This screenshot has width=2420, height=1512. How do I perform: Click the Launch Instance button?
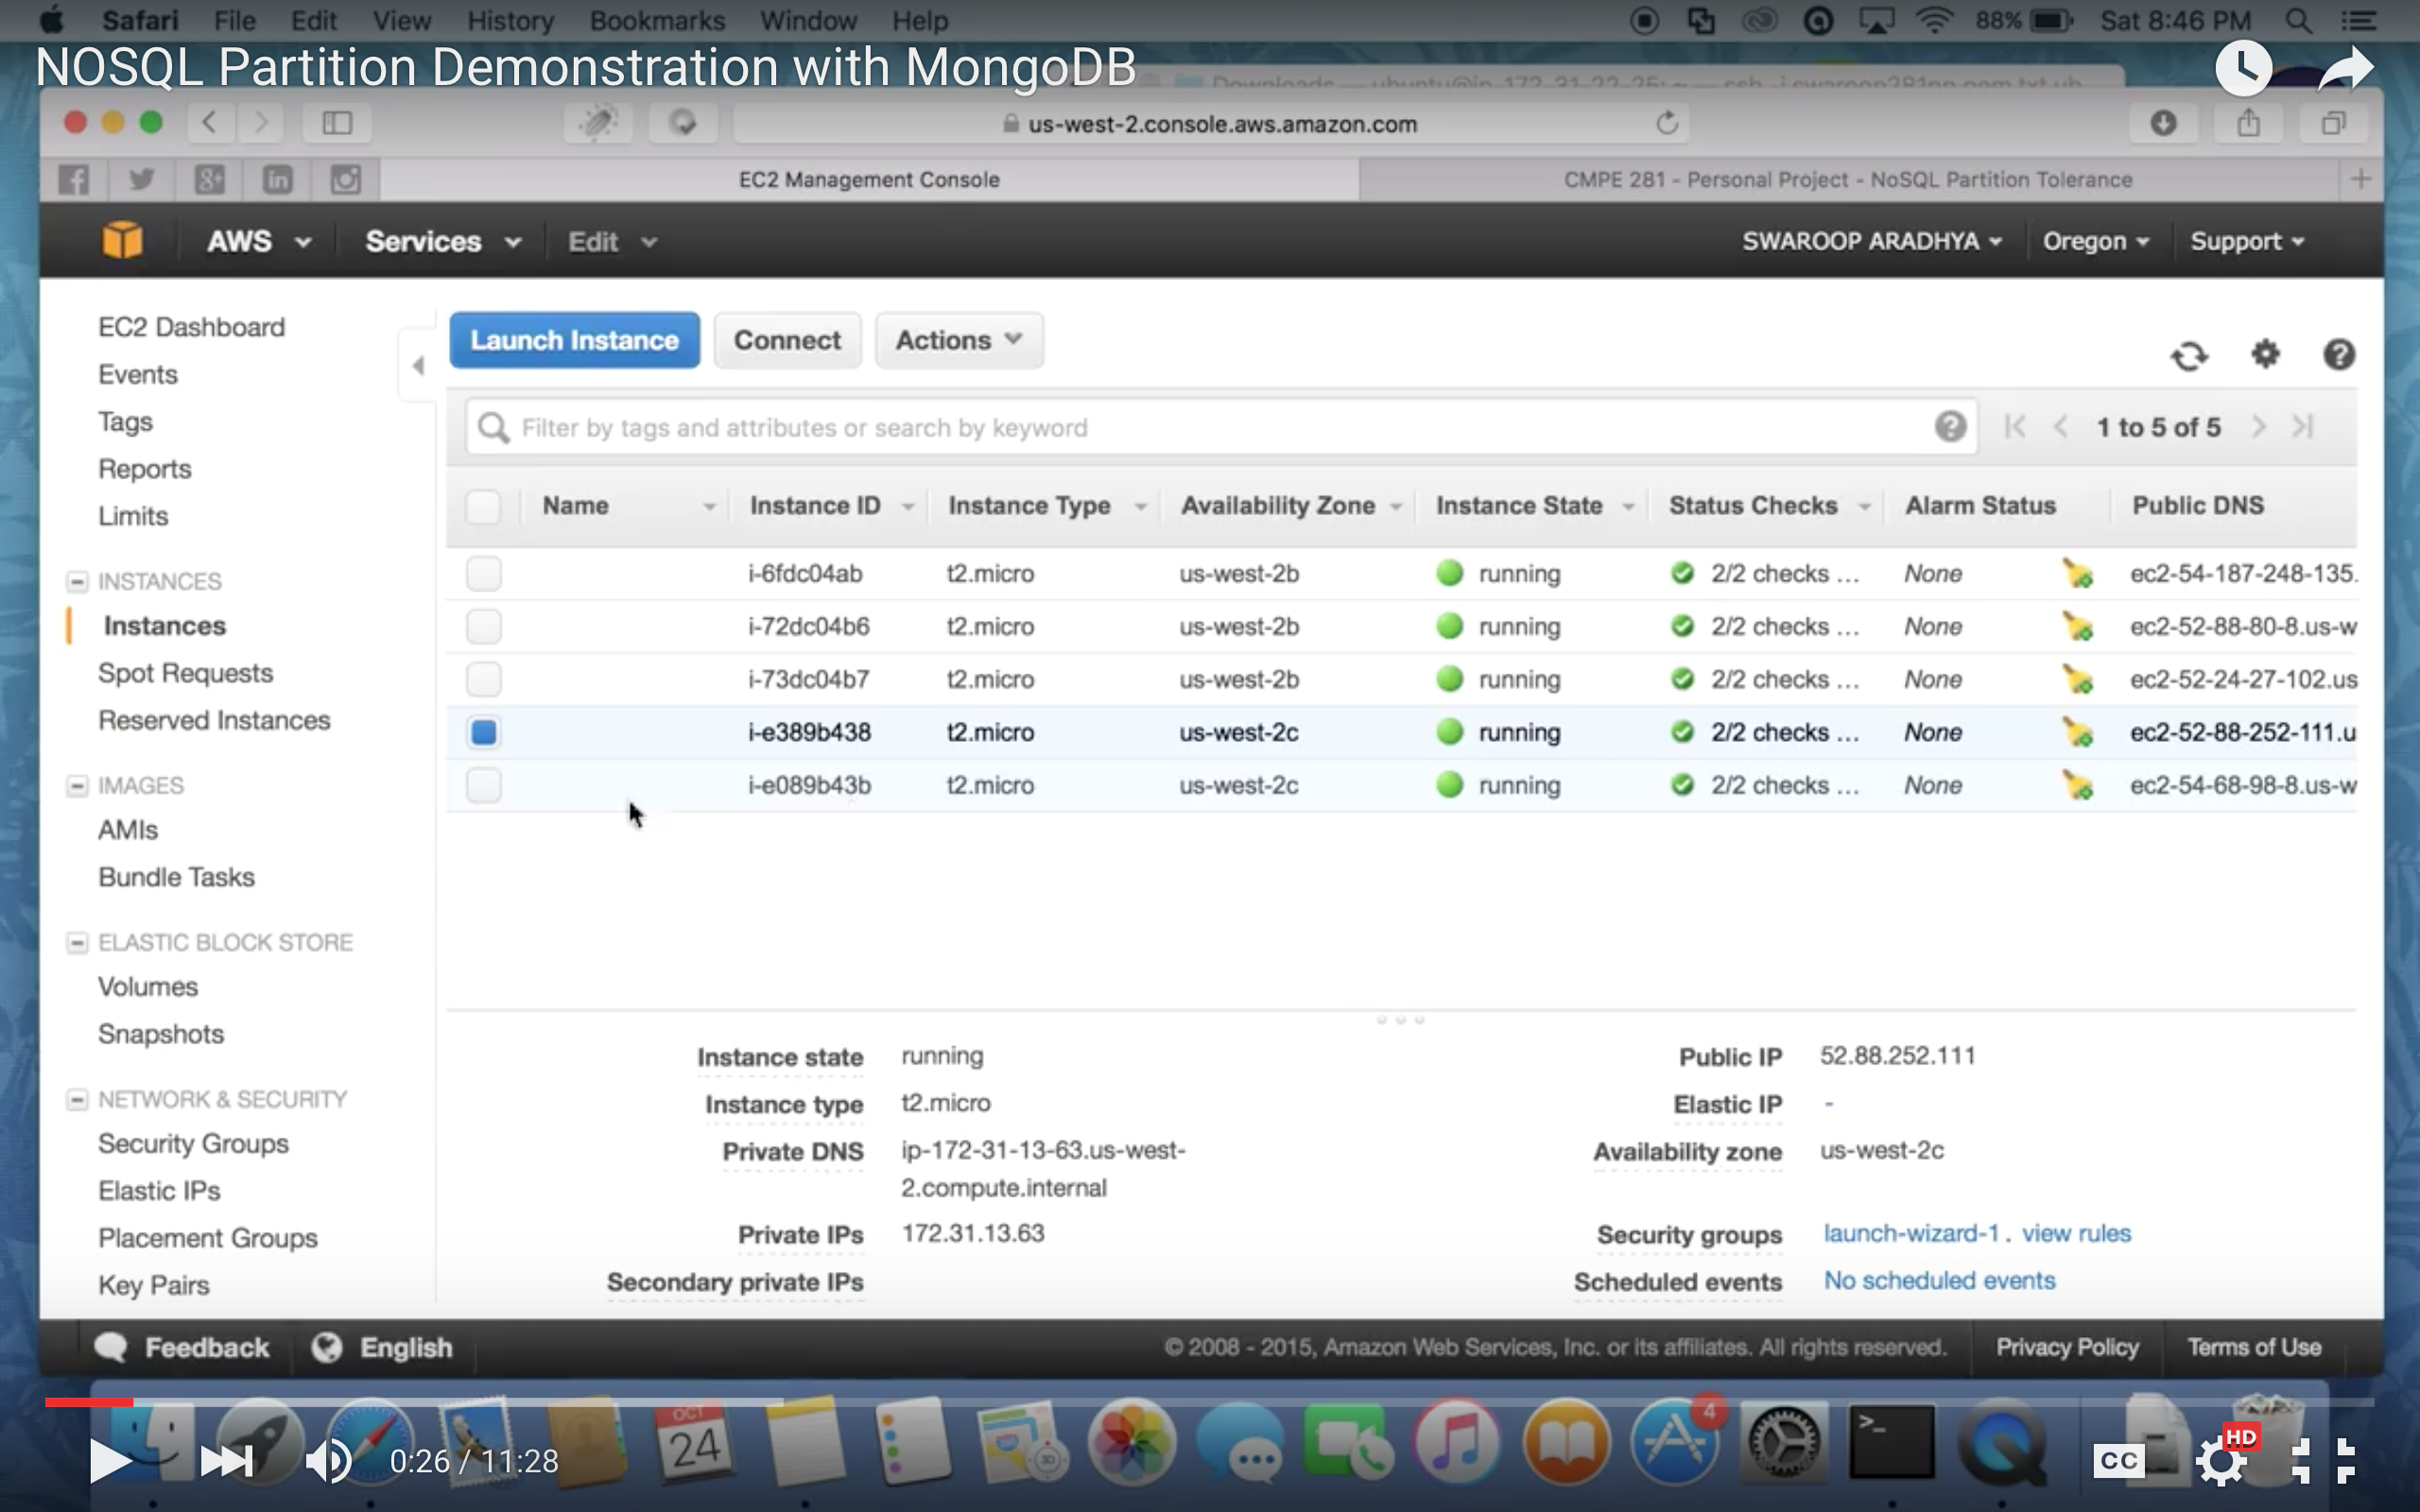click(x=574, y=340)
